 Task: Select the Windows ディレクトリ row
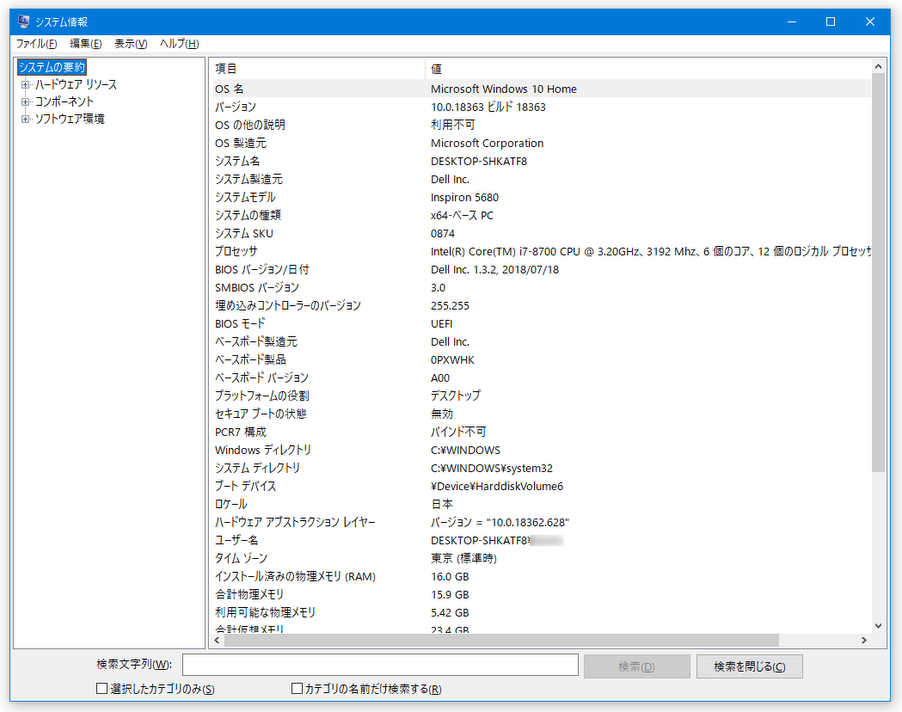click(541, 450)
